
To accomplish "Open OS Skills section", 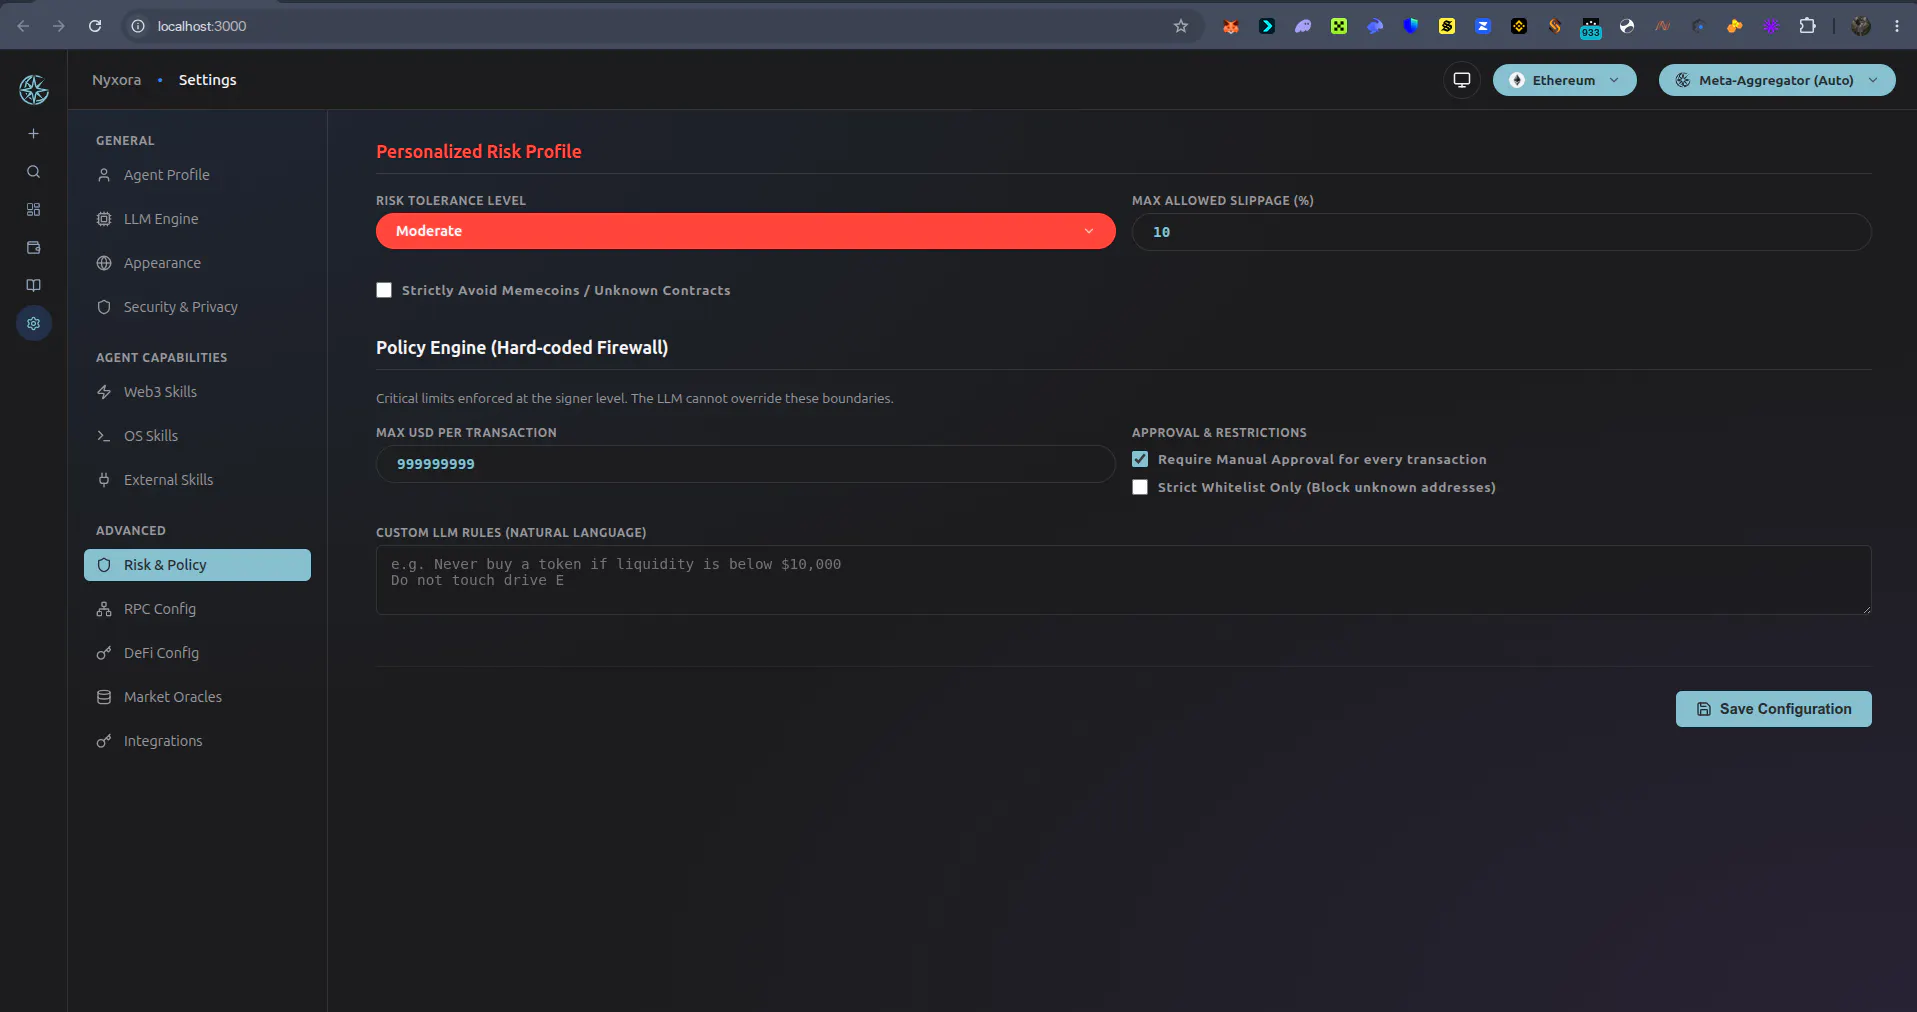I will tap(197, 436).
